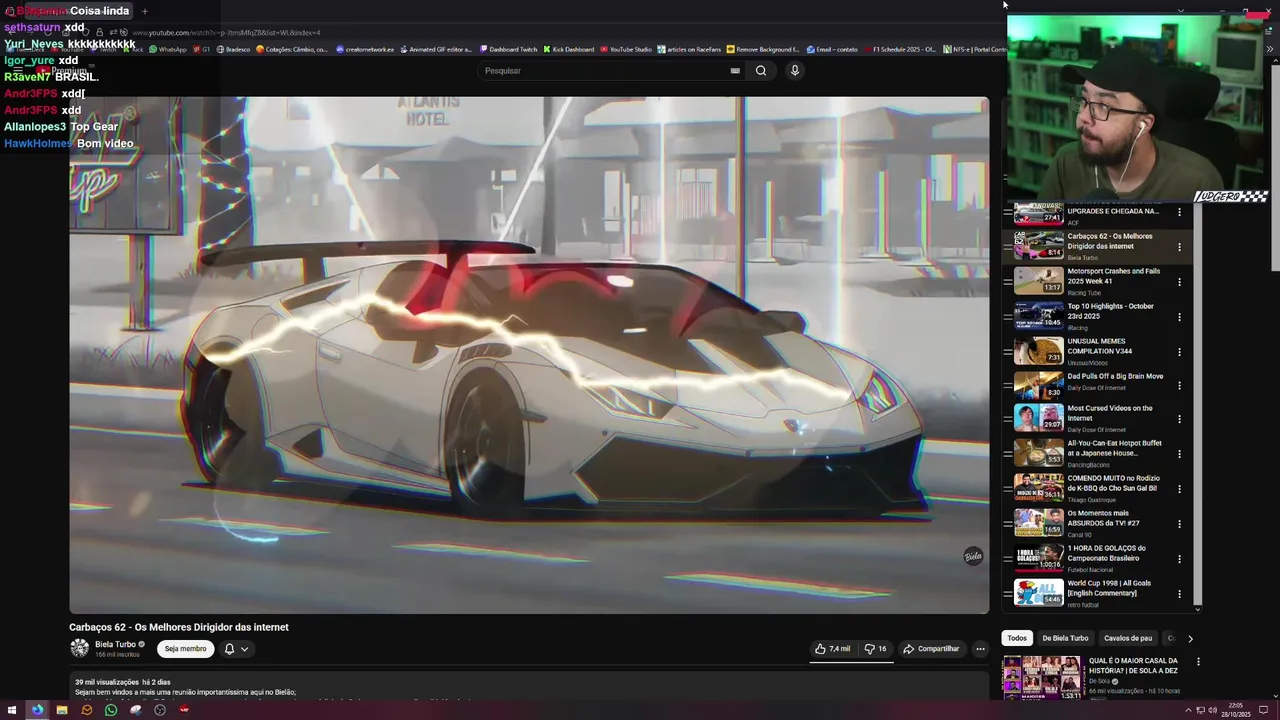
Task: Open the creatornetwork.ea bookmark
Action: point(365,49)
